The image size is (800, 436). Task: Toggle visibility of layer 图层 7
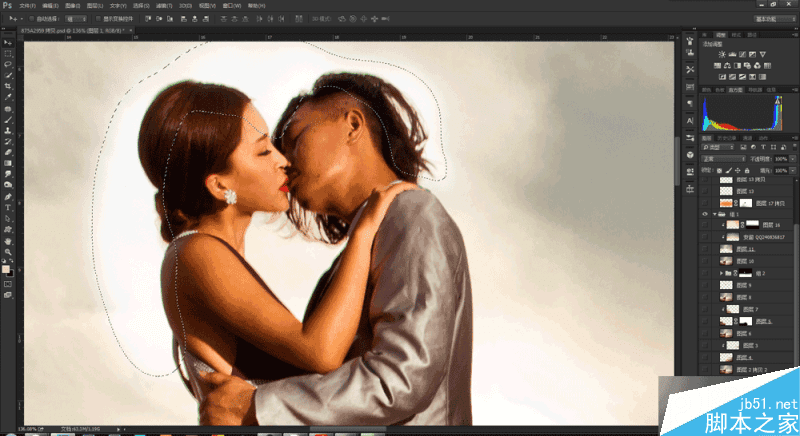point(705,309)
